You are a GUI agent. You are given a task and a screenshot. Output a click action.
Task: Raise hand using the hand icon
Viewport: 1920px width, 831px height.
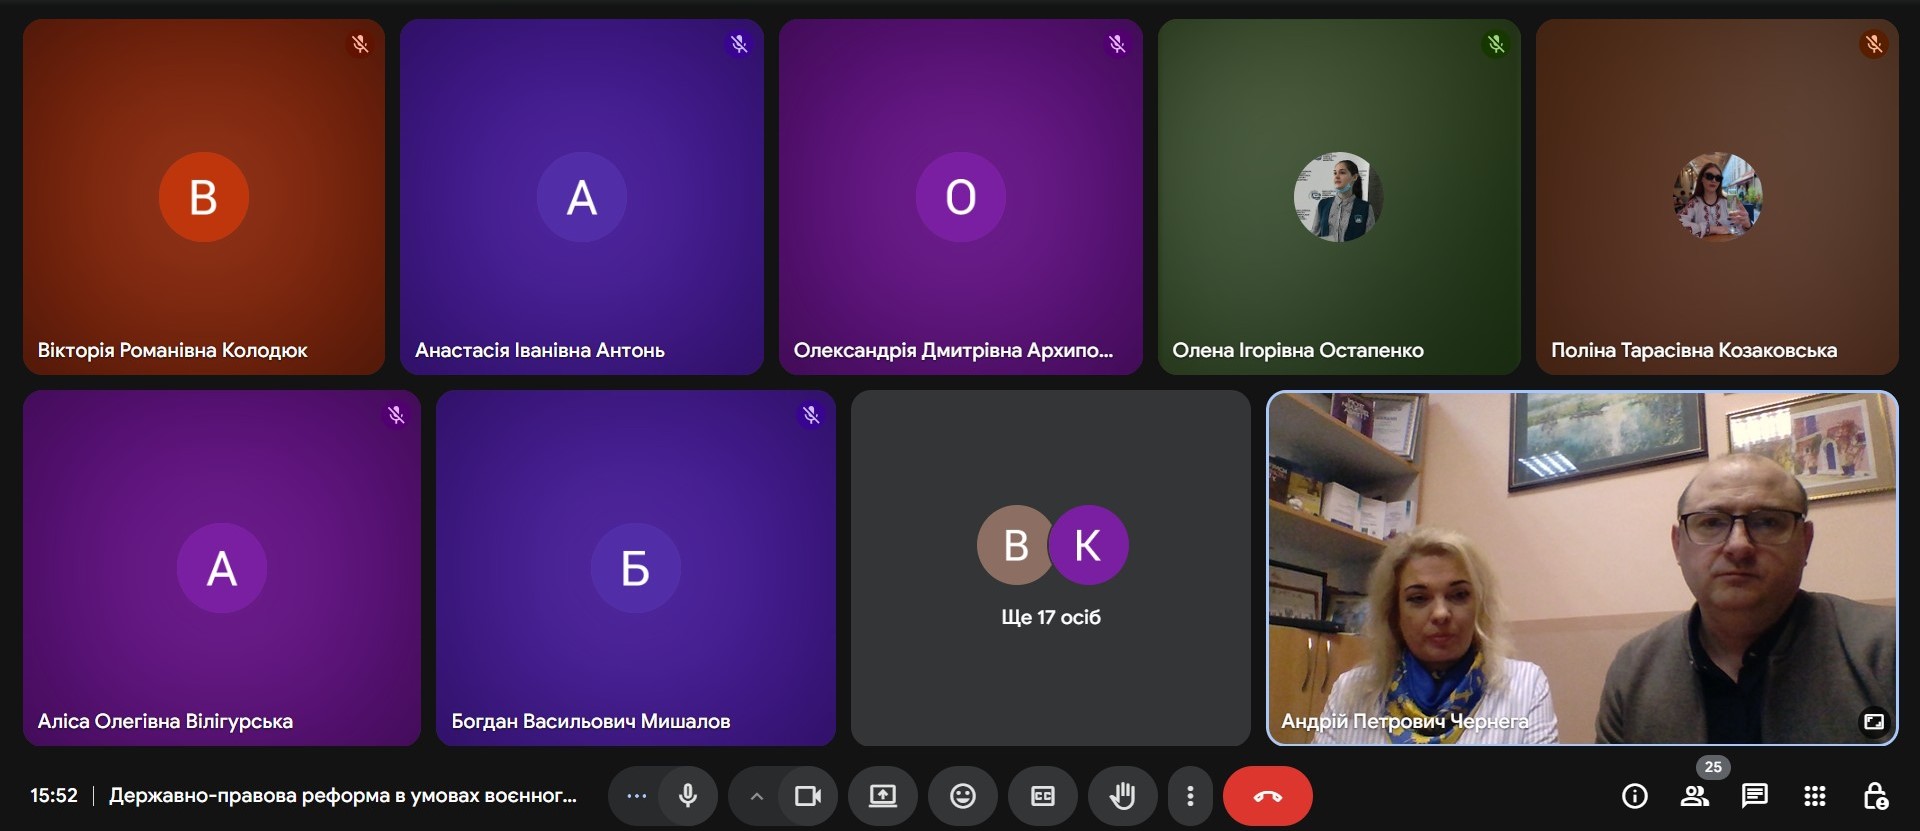(1122, 796)
